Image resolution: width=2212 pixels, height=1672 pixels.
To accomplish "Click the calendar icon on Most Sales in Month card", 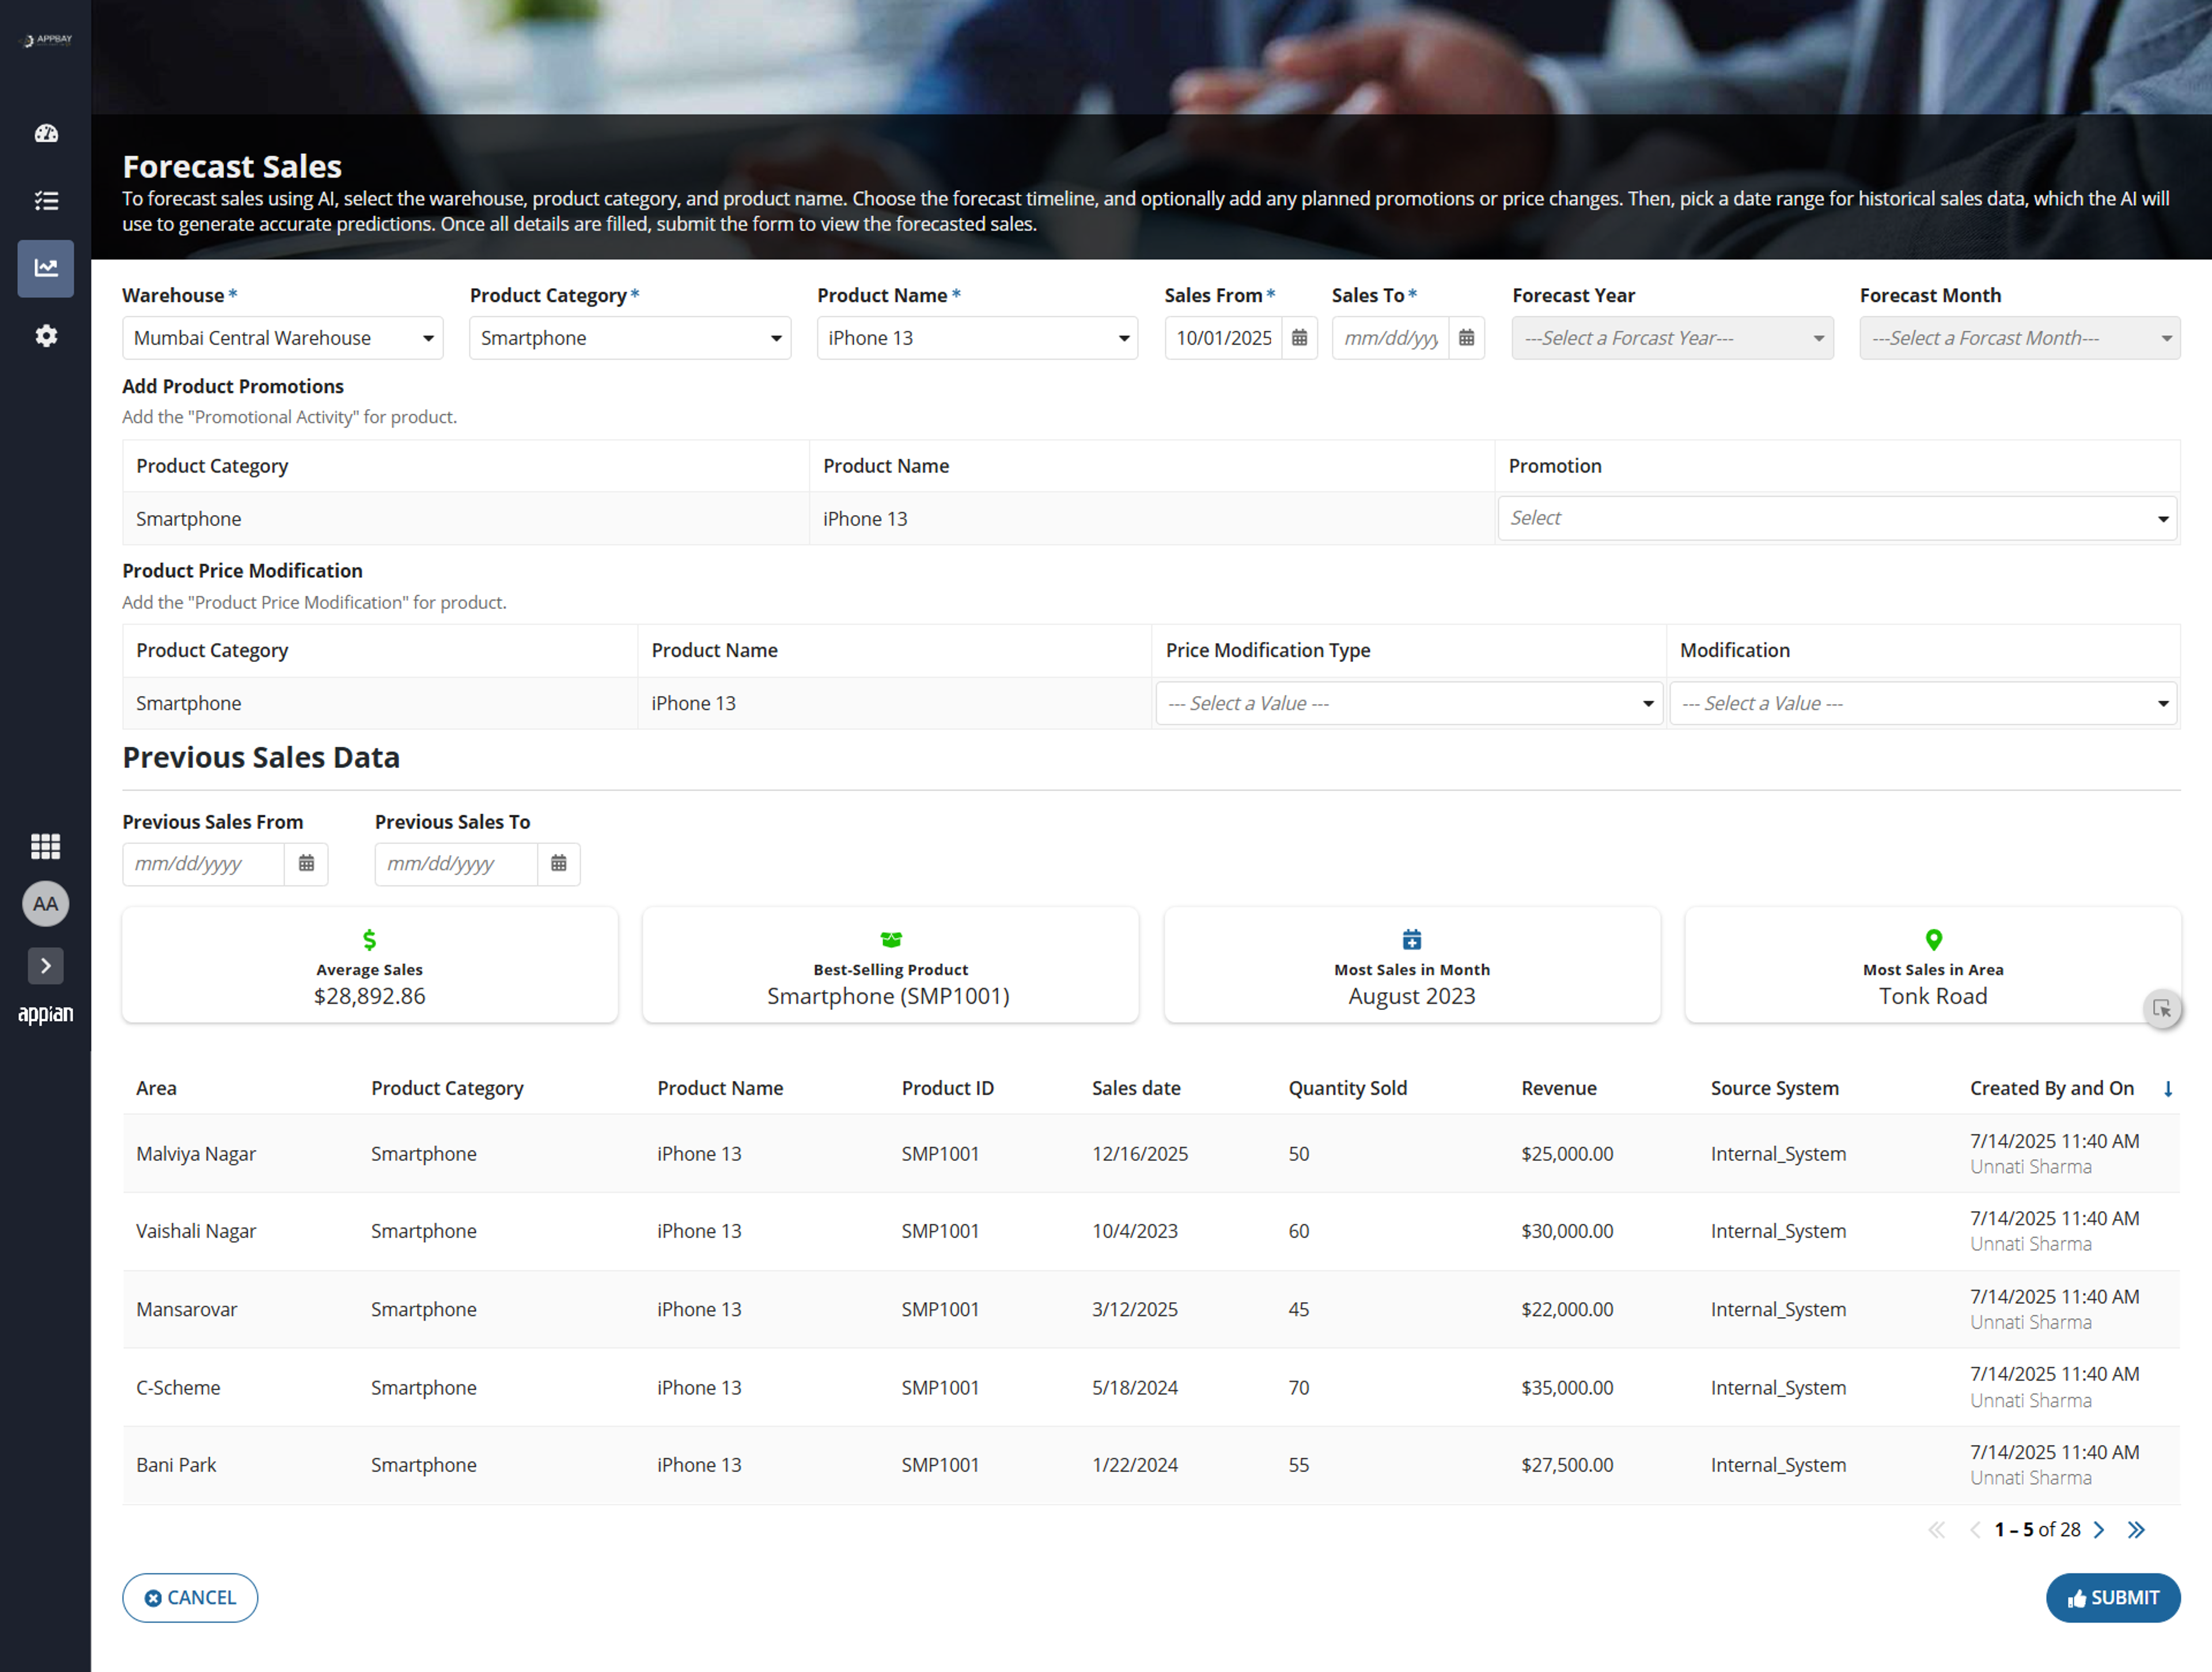I will (x=1412, y=939).
